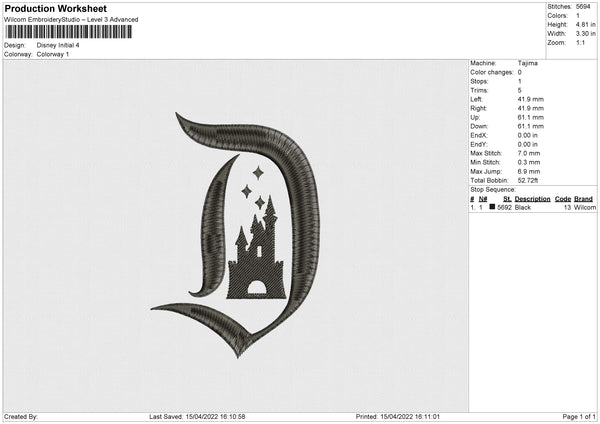Click the Down value 61.1 mm
The image size is (600, 424).
pyautogui.click(x=531, y=126)
